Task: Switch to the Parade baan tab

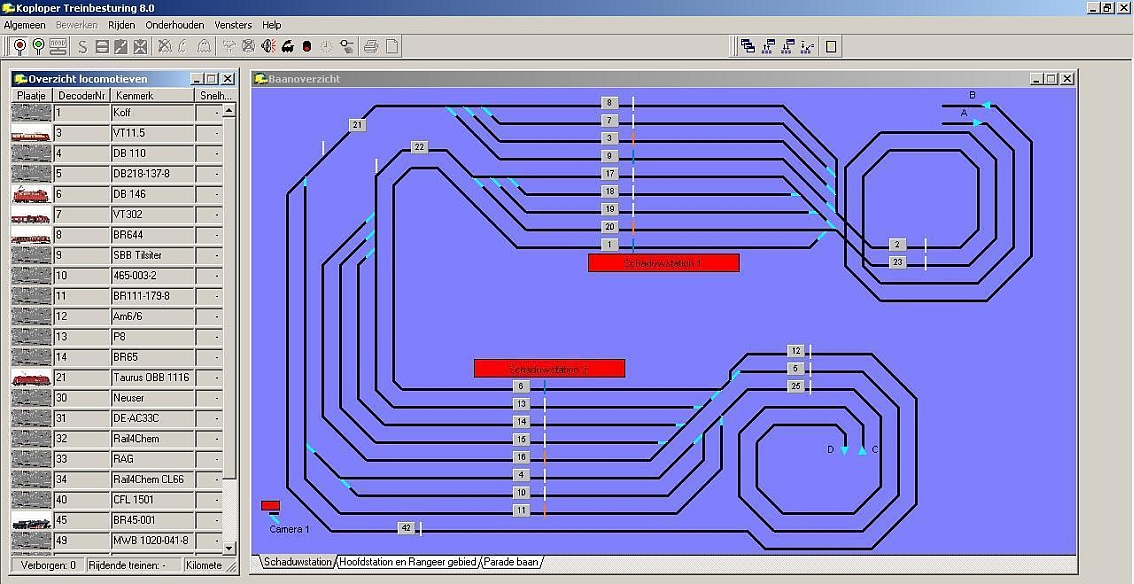Action: [511, 562]
